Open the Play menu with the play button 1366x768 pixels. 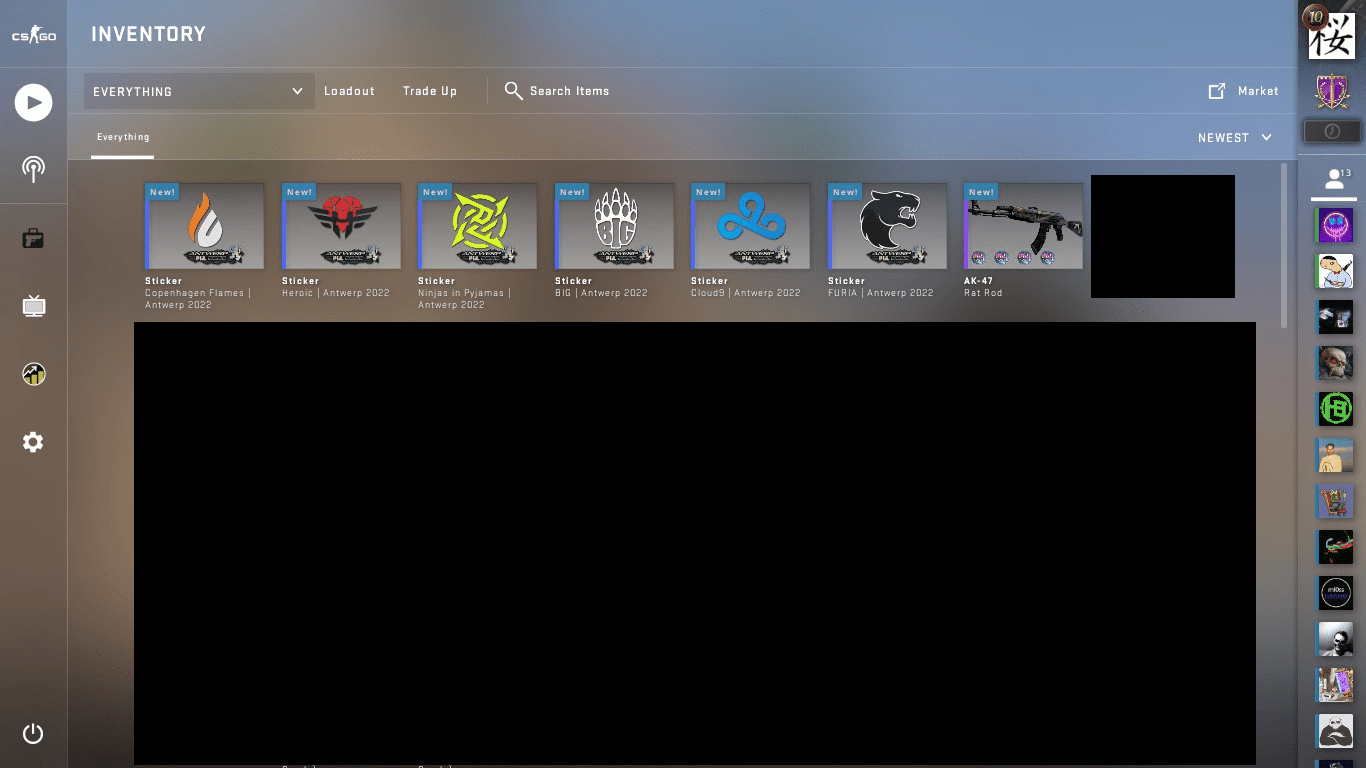(x=33, y=102)
